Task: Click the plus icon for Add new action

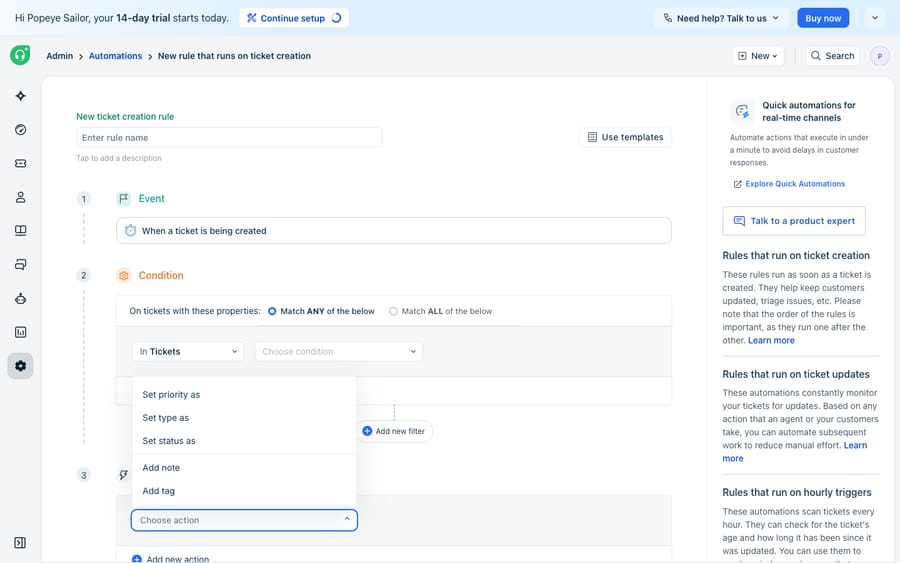Action: [137, 559]
